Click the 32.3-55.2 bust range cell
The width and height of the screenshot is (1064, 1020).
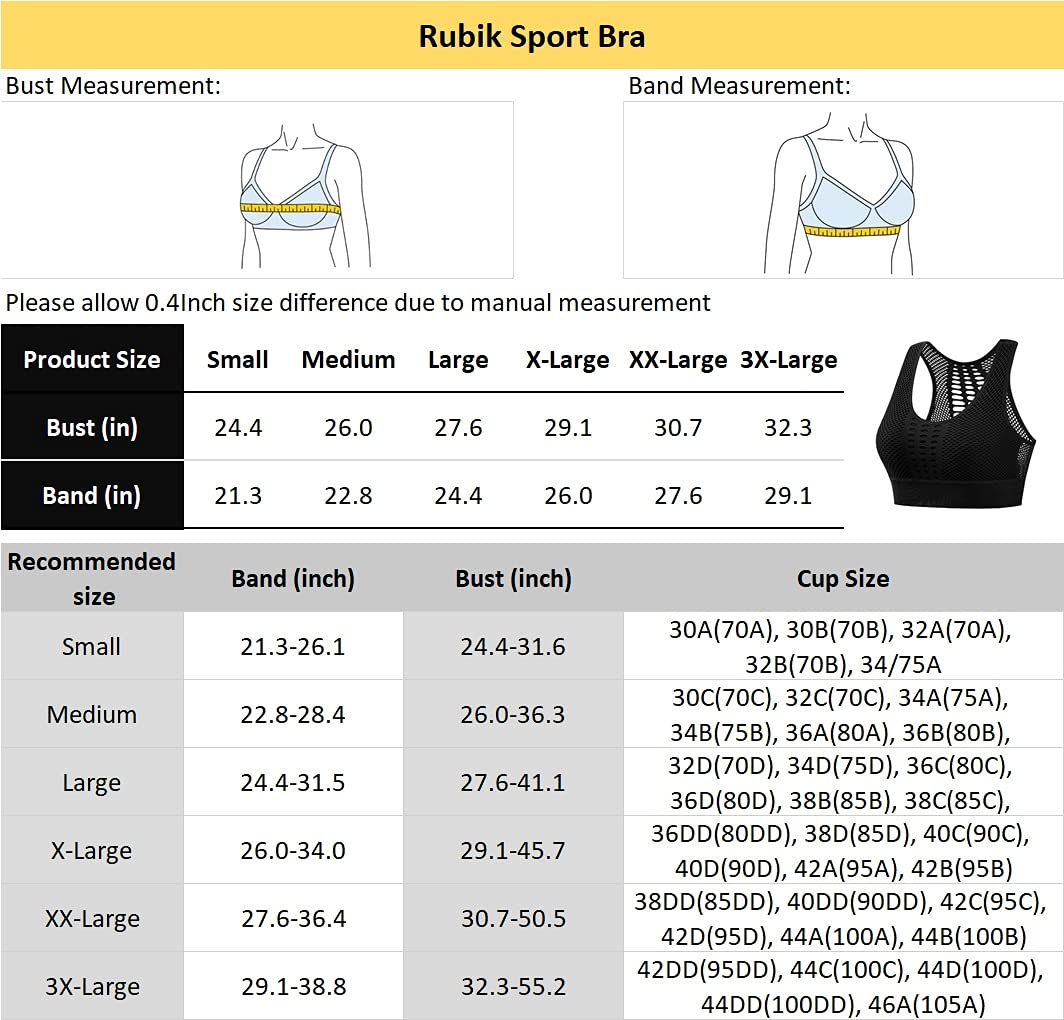tap(513, 987)
